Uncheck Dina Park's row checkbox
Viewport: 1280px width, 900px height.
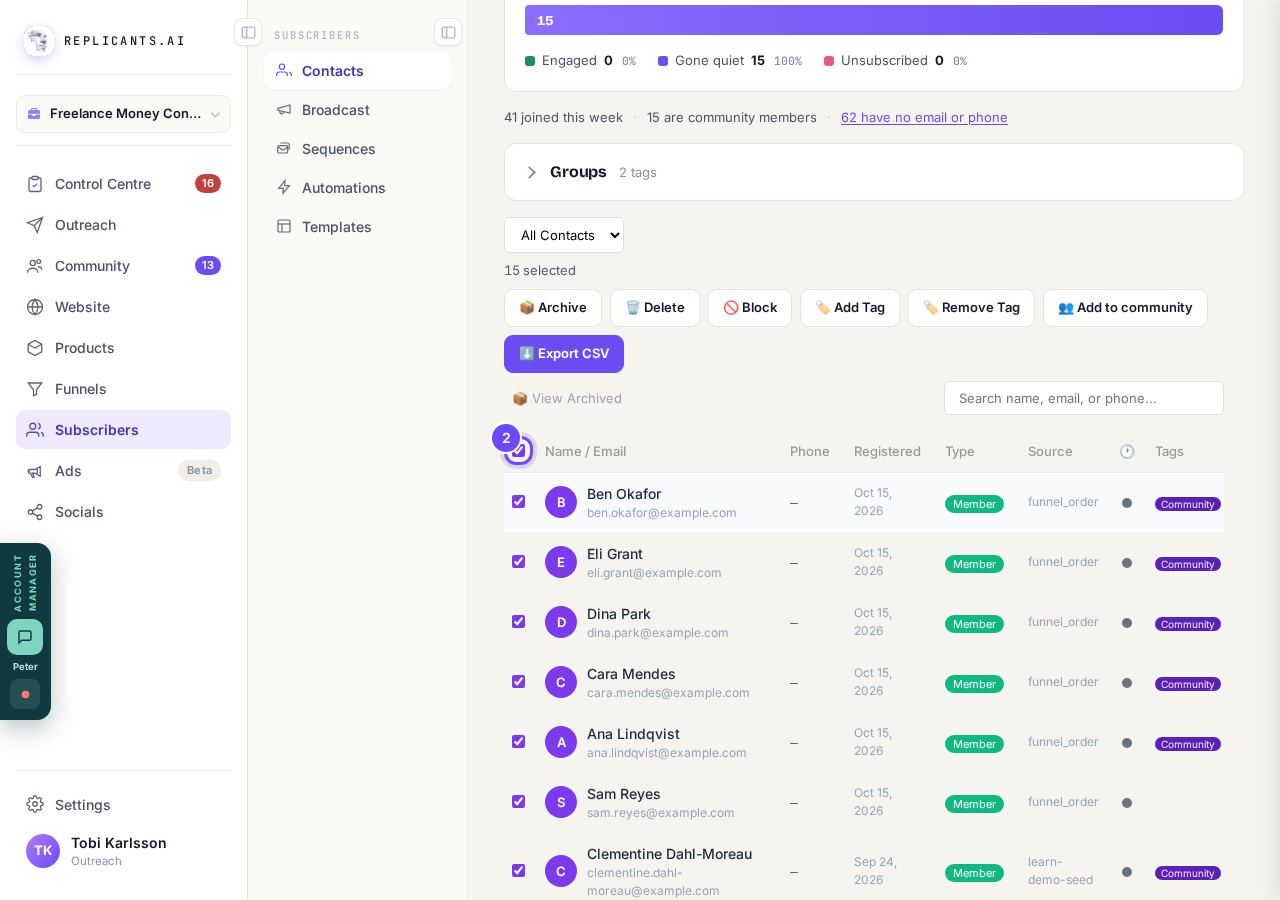[518, 622]
